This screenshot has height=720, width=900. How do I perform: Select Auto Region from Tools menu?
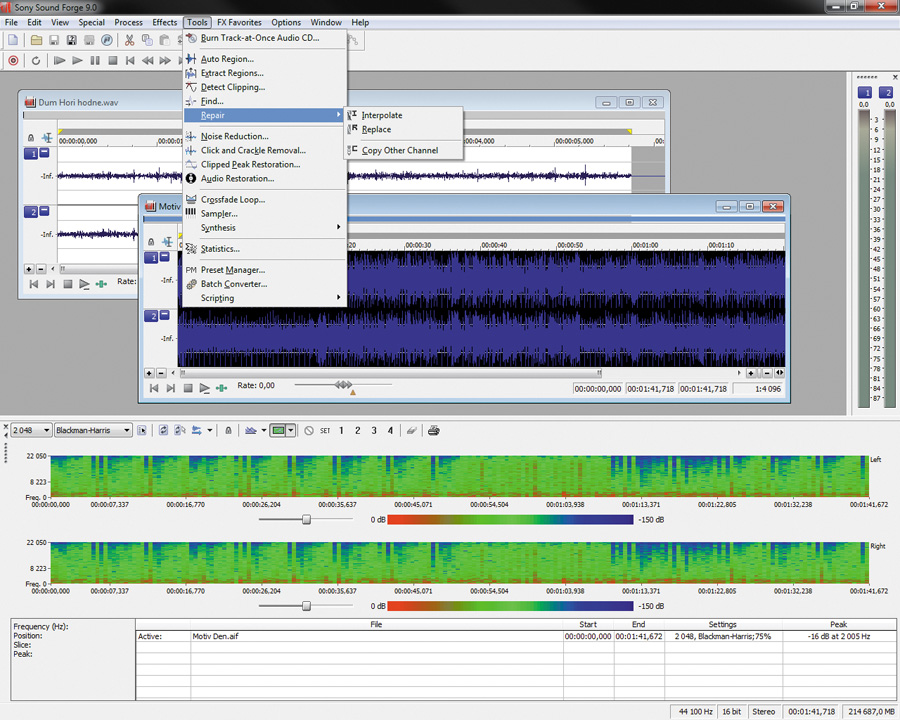point(265,59)
